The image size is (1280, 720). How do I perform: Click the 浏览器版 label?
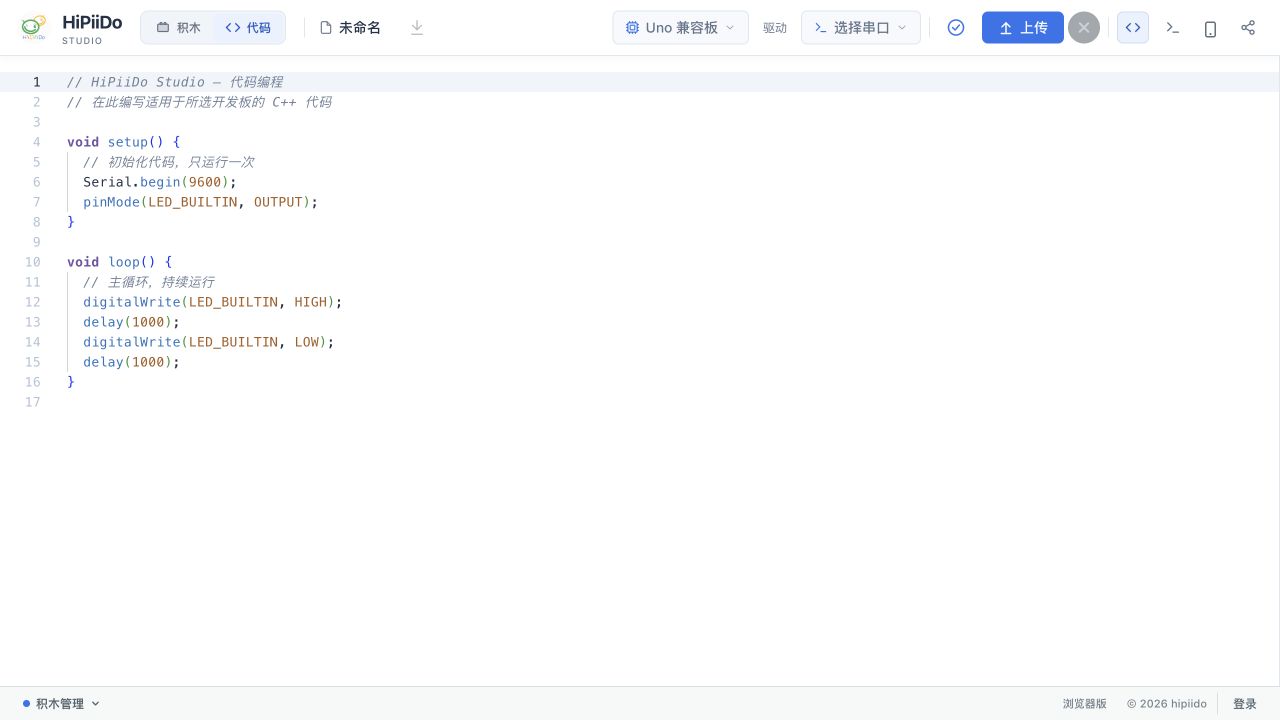point(1084,704)
